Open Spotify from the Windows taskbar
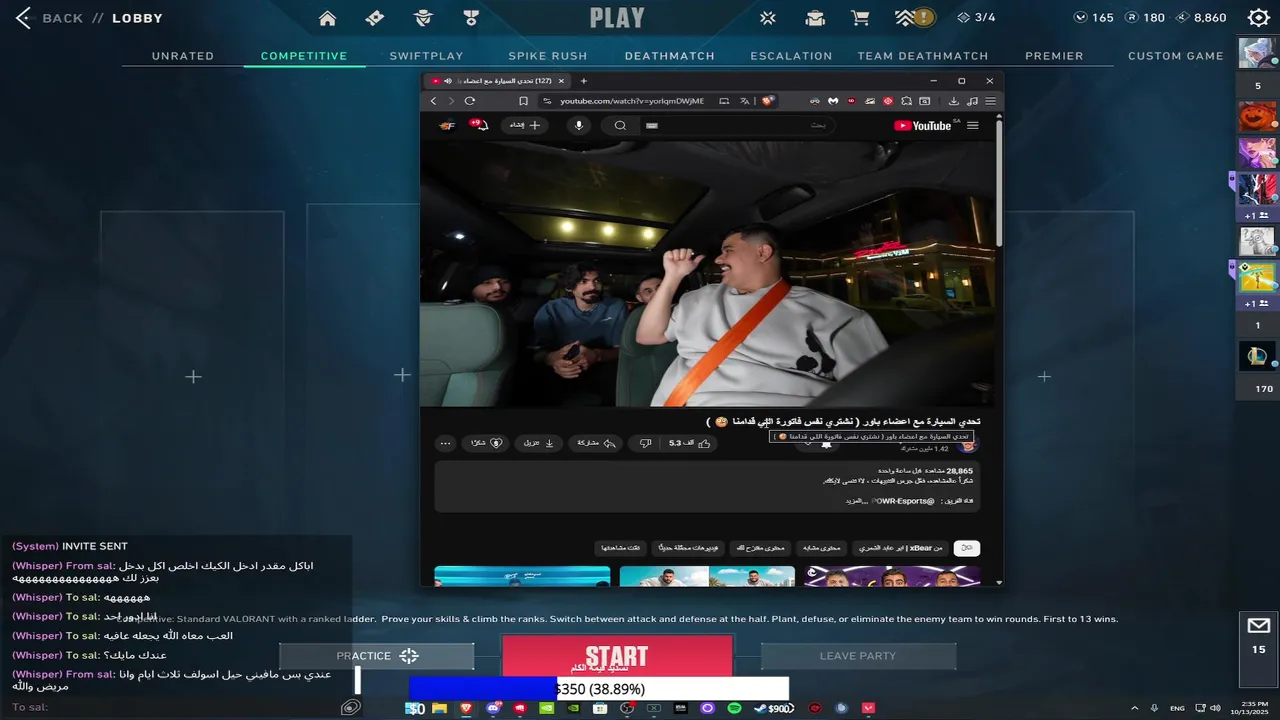1280x720 pixels. [734, 708]
